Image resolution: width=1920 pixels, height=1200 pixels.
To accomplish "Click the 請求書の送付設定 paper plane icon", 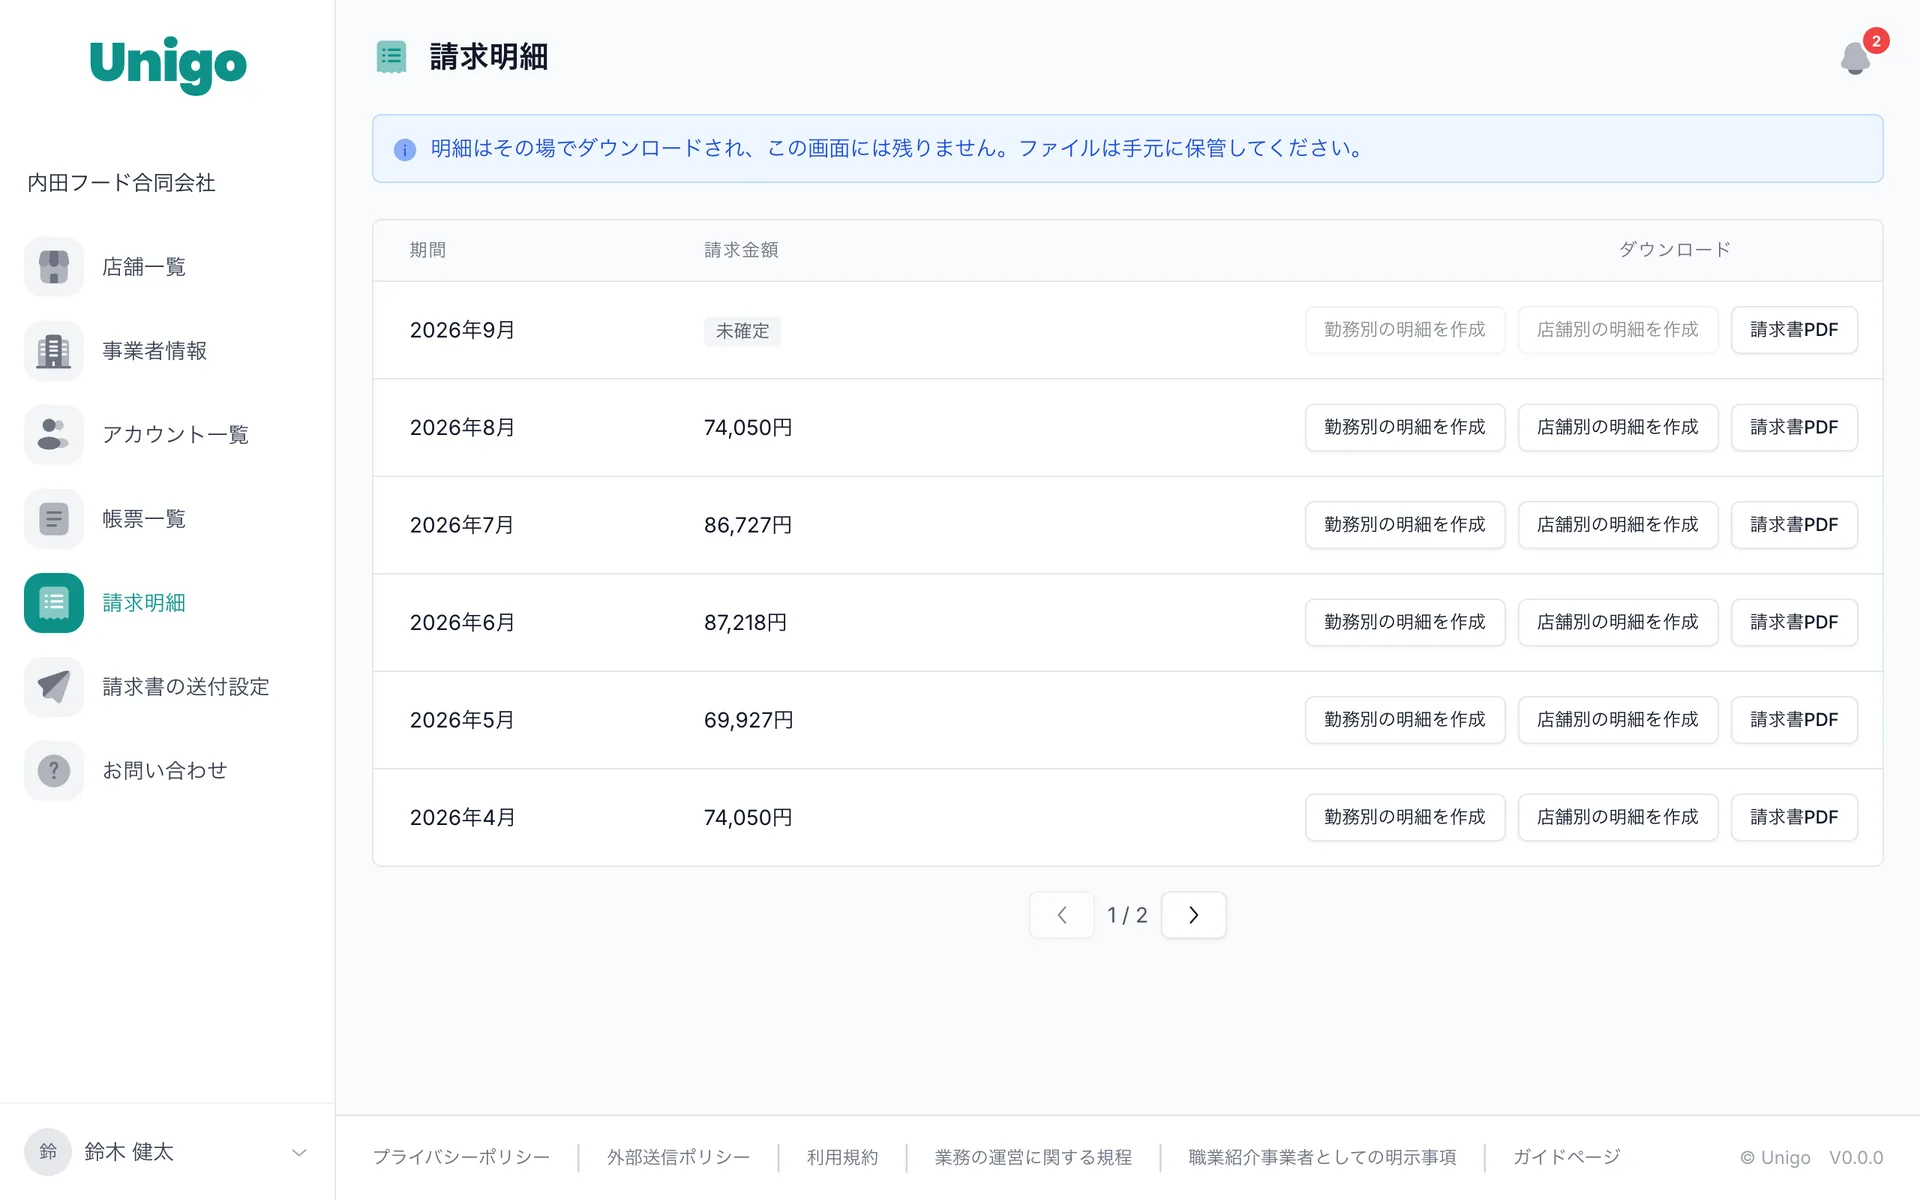I will click(54, 687).
